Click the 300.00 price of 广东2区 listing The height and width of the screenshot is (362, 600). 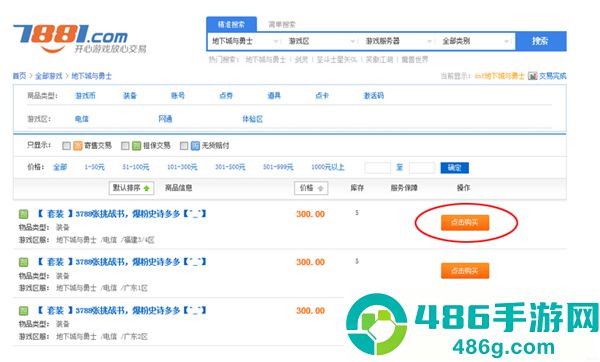310,311
